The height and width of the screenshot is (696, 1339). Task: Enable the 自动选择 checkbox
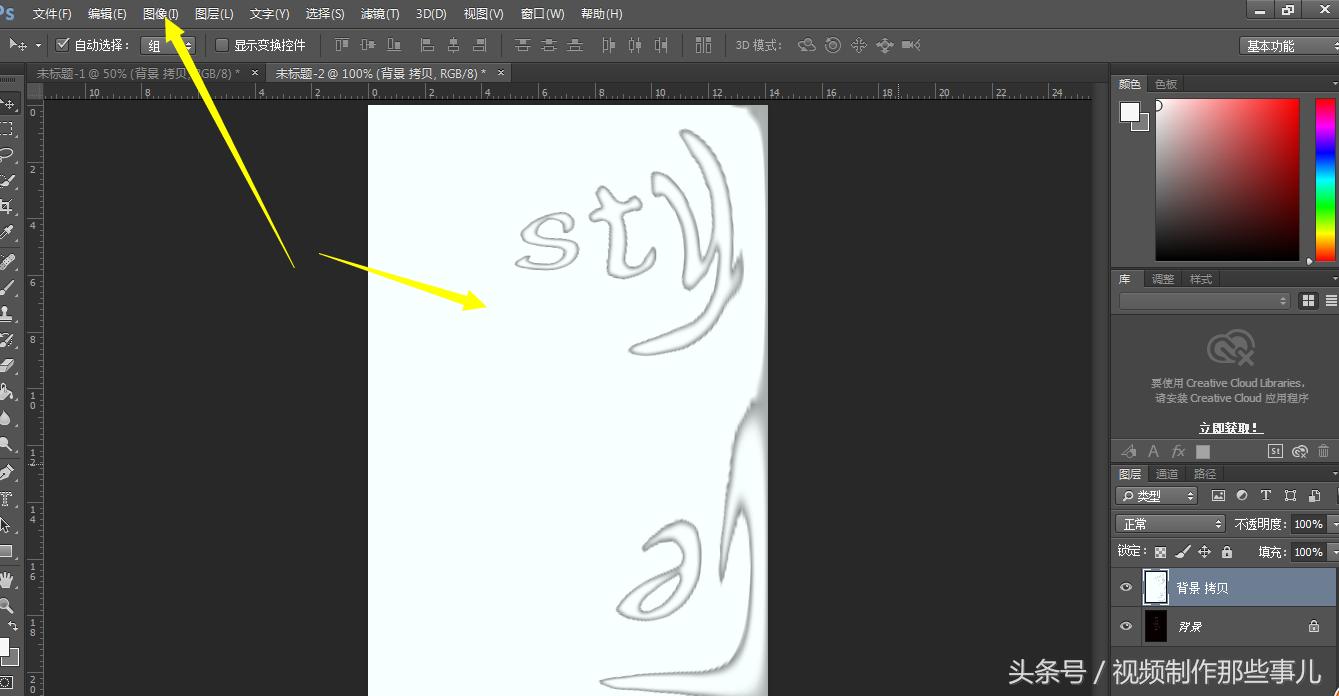pos(61,44)
